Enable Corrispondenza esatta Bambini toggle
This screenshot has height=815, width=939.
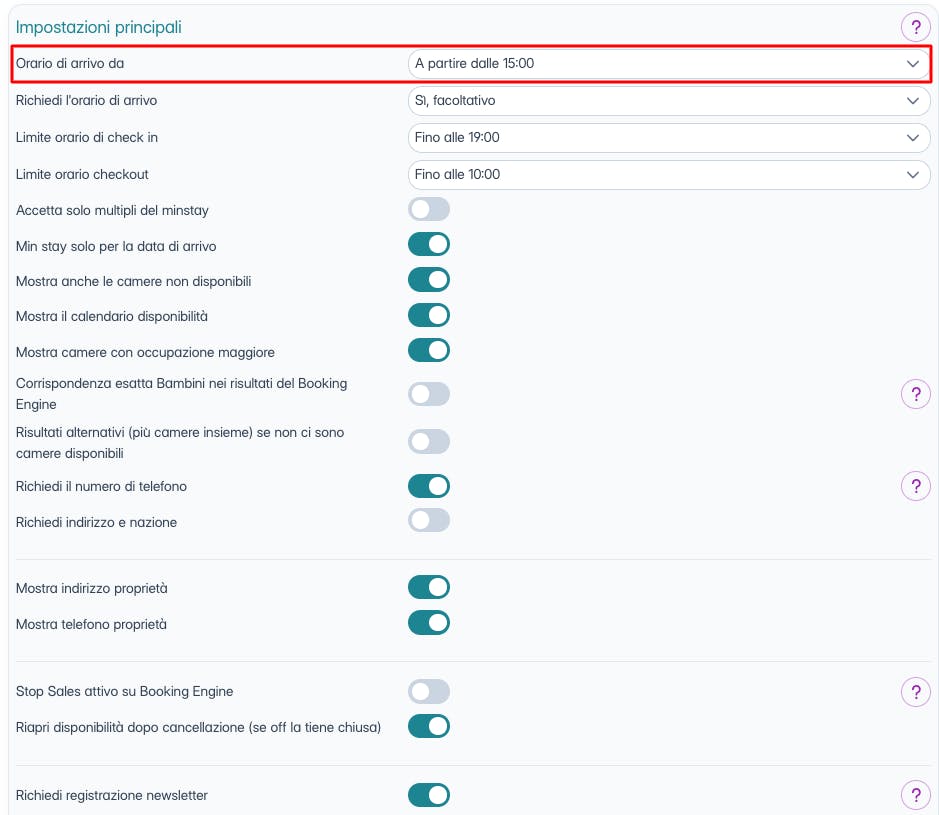pyautogui.click(x=429, y=394)
